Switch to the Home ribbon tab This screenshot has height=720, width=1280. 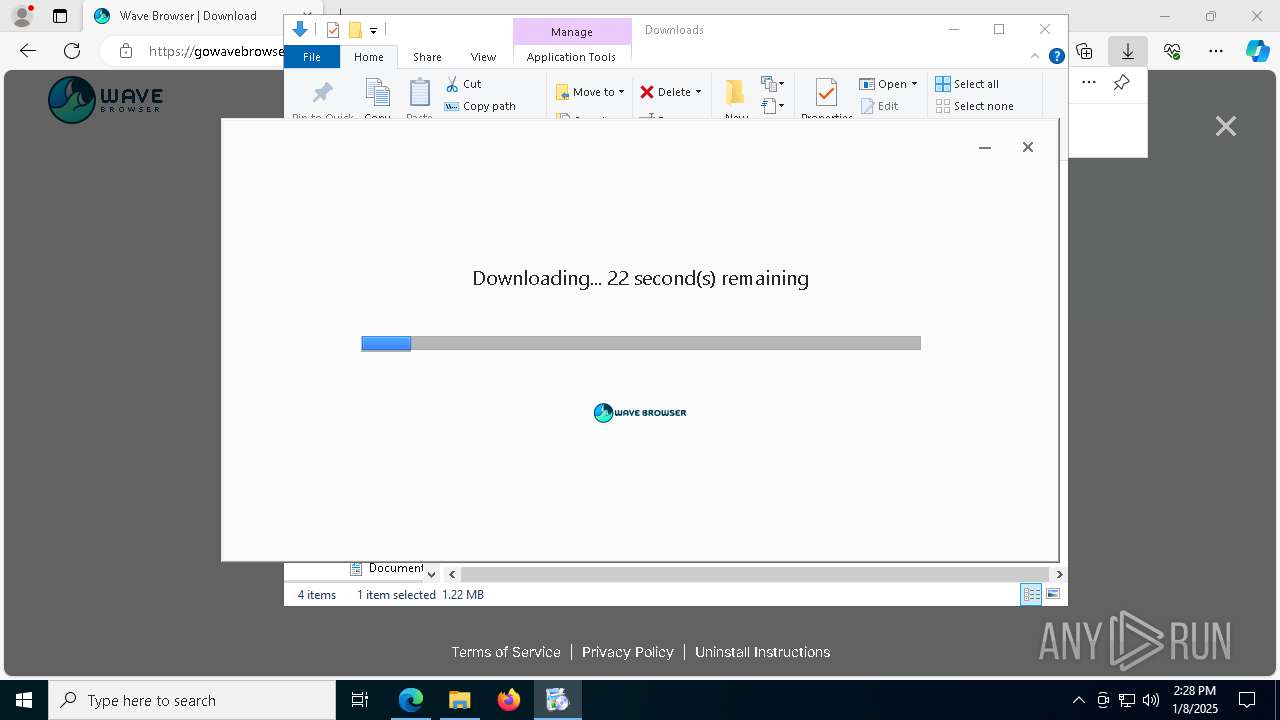[x=369, y=57]
